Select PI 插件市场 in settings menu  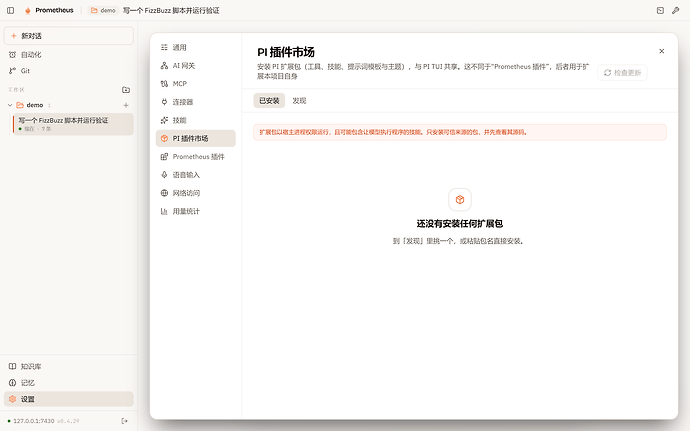pos(196,138)
